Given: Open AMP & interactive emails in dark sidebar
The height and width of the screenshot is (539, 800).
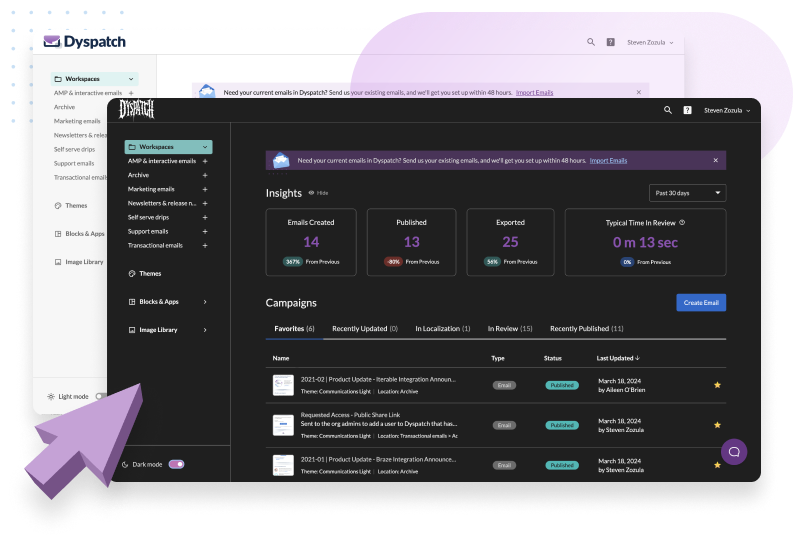Looking at the screenshot, I should (162, 161).
